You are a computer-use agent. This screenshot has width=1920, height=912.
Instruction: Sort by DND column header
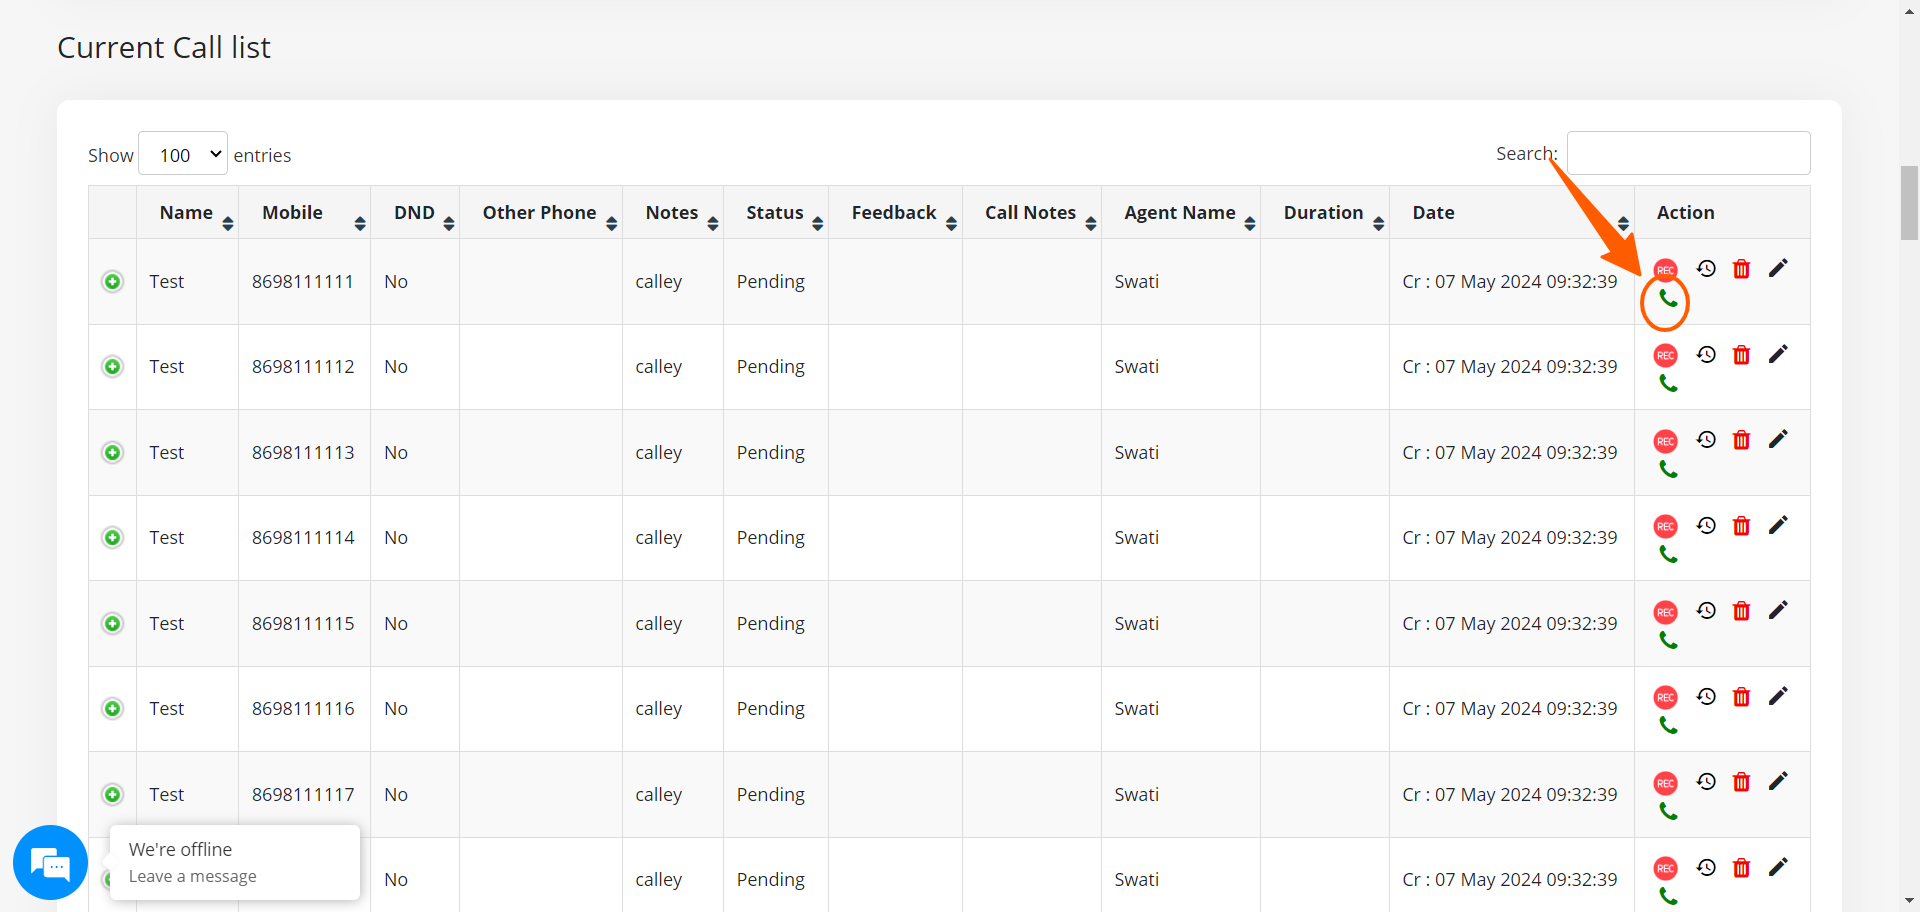pyautogui.click(x=415, y=212)
